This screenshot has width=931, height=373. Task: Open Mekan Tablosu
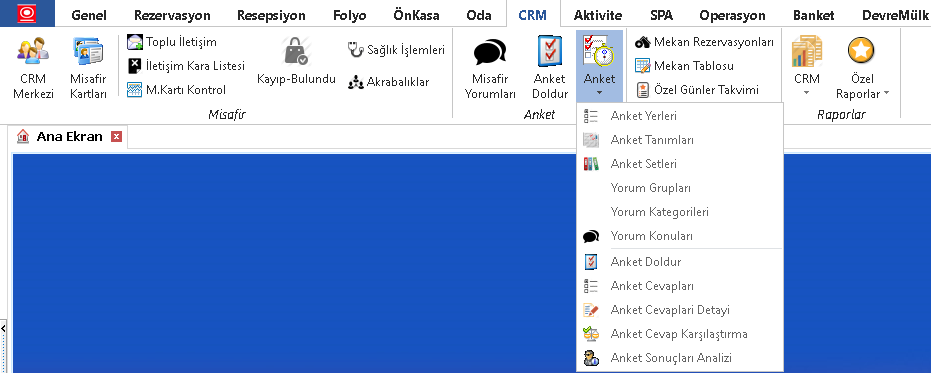coord(684,66)
